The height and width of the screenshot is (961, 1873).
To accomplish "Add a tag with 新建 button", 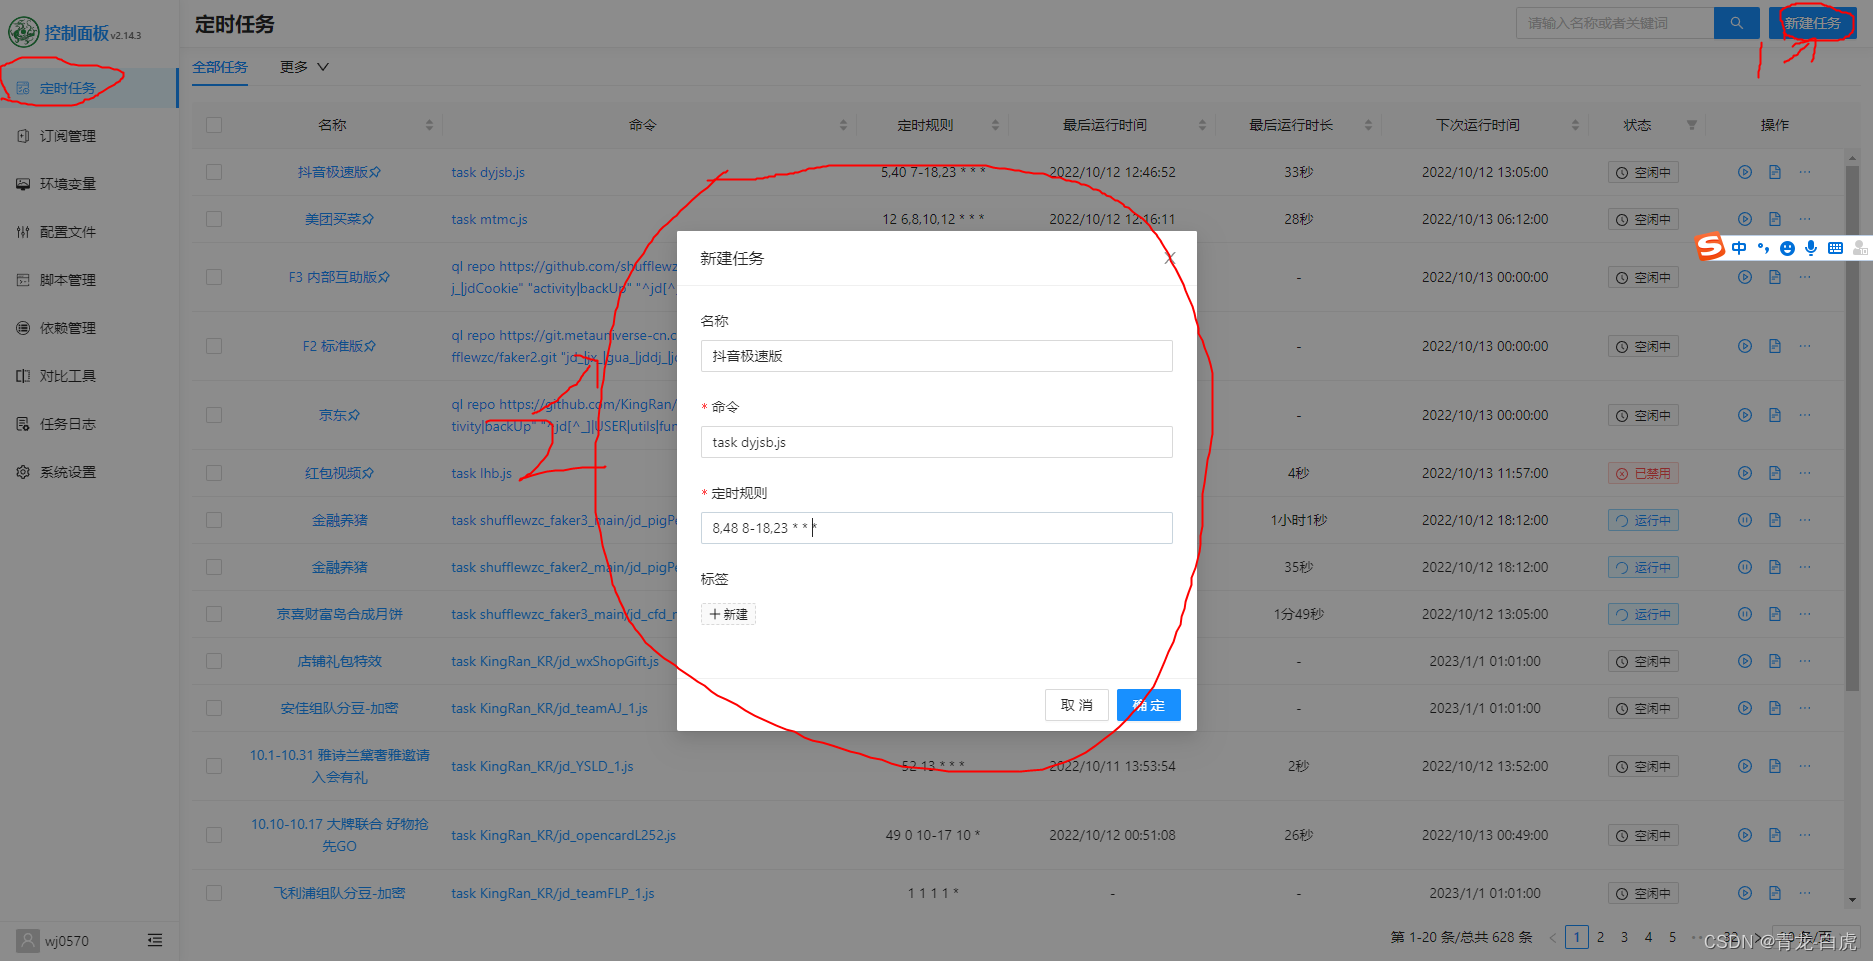I will click(728, 614).
